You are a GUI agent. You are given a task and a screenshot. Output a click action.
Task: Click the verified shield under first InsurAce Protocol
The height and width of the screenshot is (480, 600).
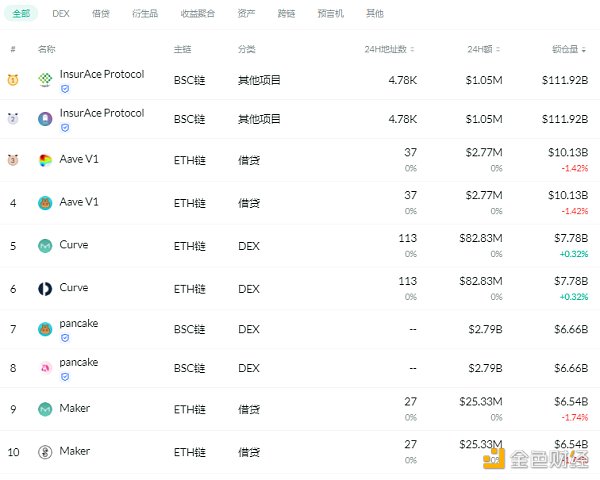65,89
